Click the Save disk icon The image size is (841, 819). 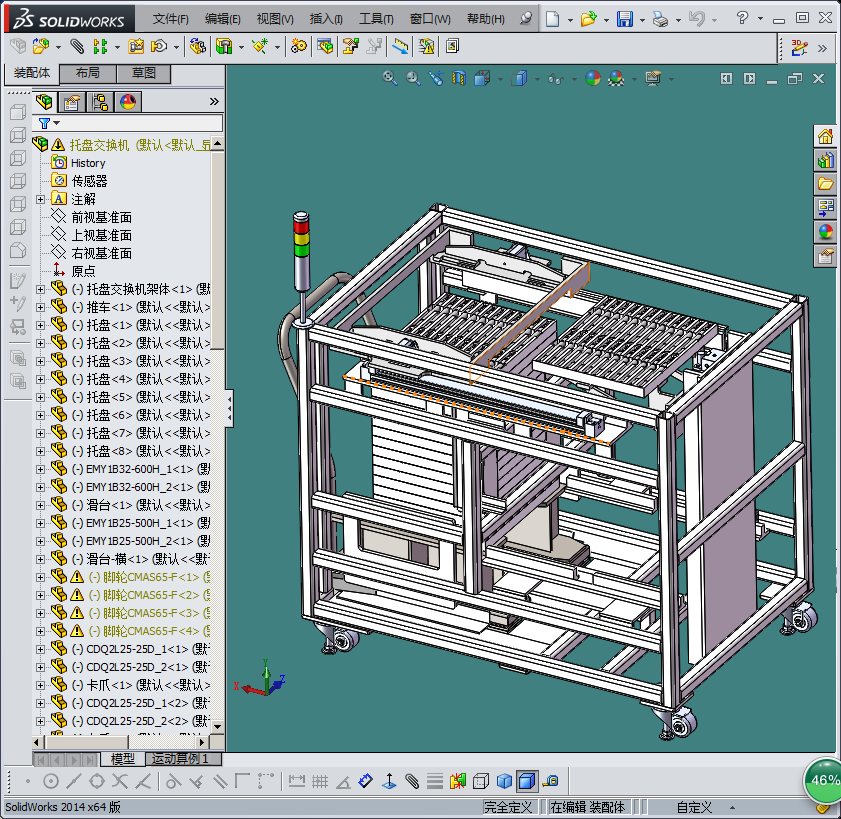tap(624, 19)
